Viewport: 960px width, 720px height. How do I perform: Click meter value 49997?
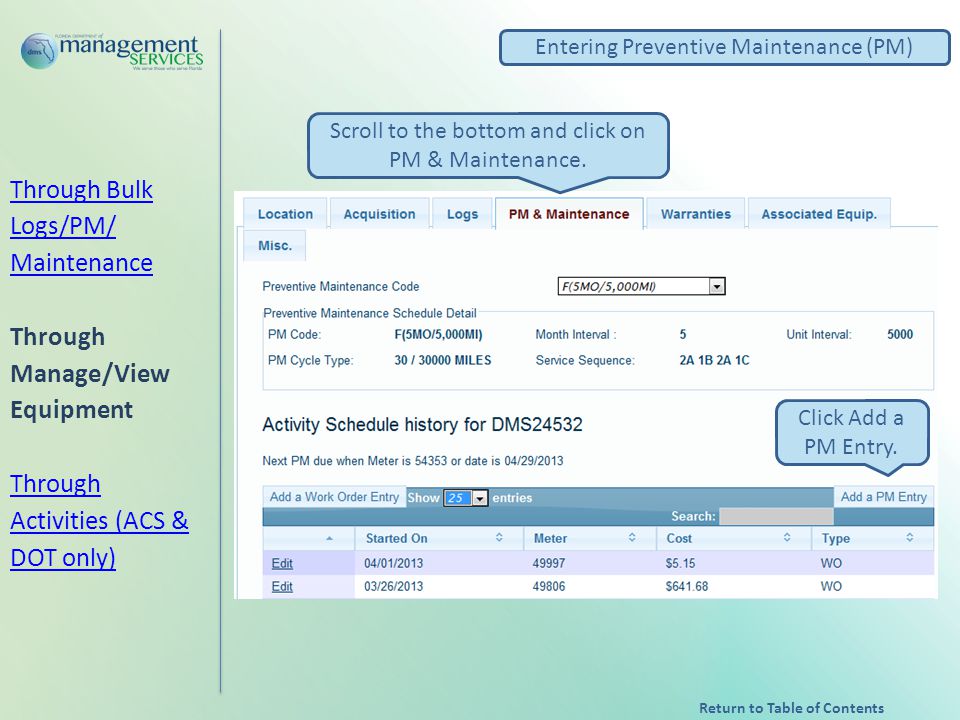(549, 563)
